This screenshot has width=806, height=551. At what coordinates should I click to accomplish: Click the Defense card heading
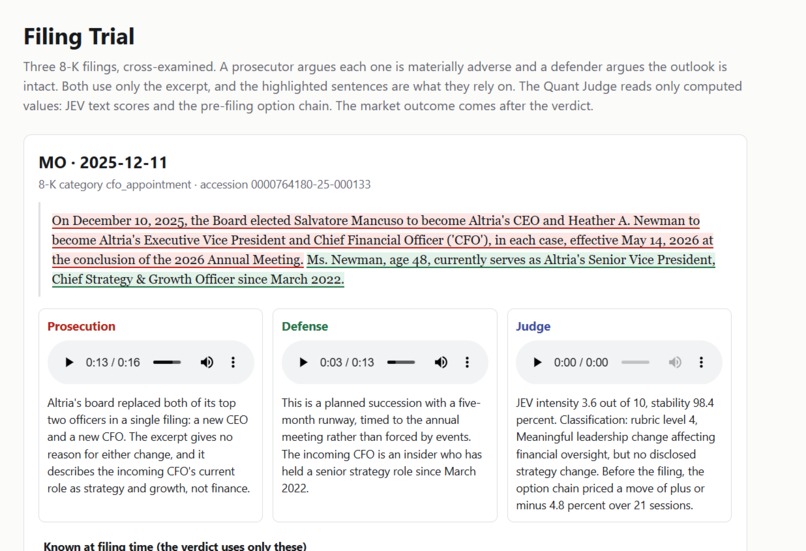click(305, 326)
